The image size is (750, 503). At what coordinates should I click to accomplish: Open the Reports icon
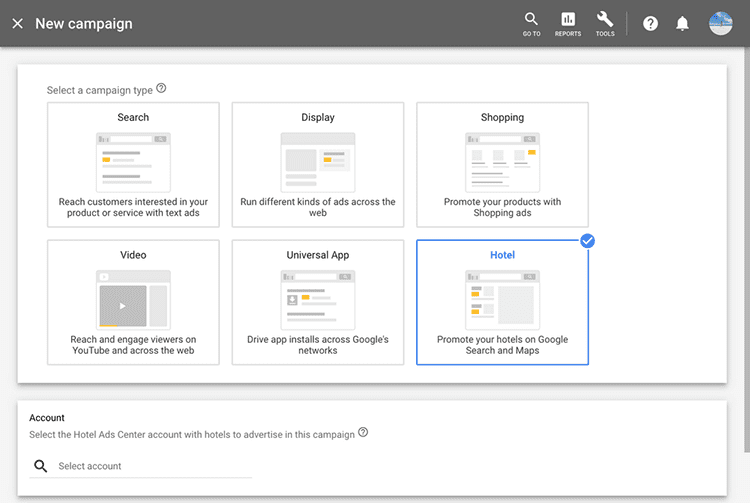point(568,24)
